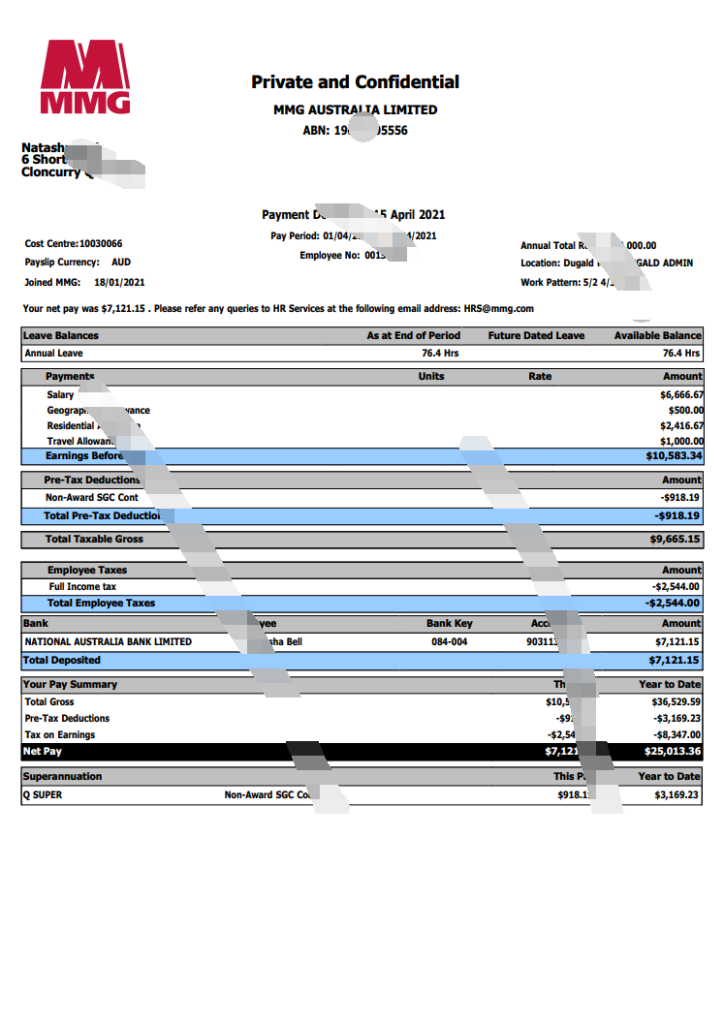This screenshot has height=1024, width=724.
Task: Select '-$918.19' in the Non-Award SGC Cont row
Action: tap(680, 498)
